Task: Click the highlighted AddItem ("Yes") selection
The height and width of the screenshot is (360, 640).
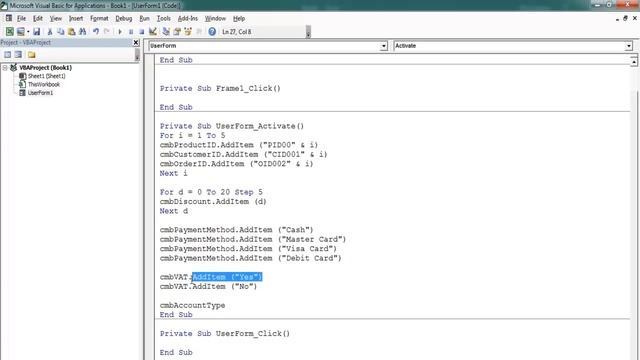Action: [x=227, y=277]
